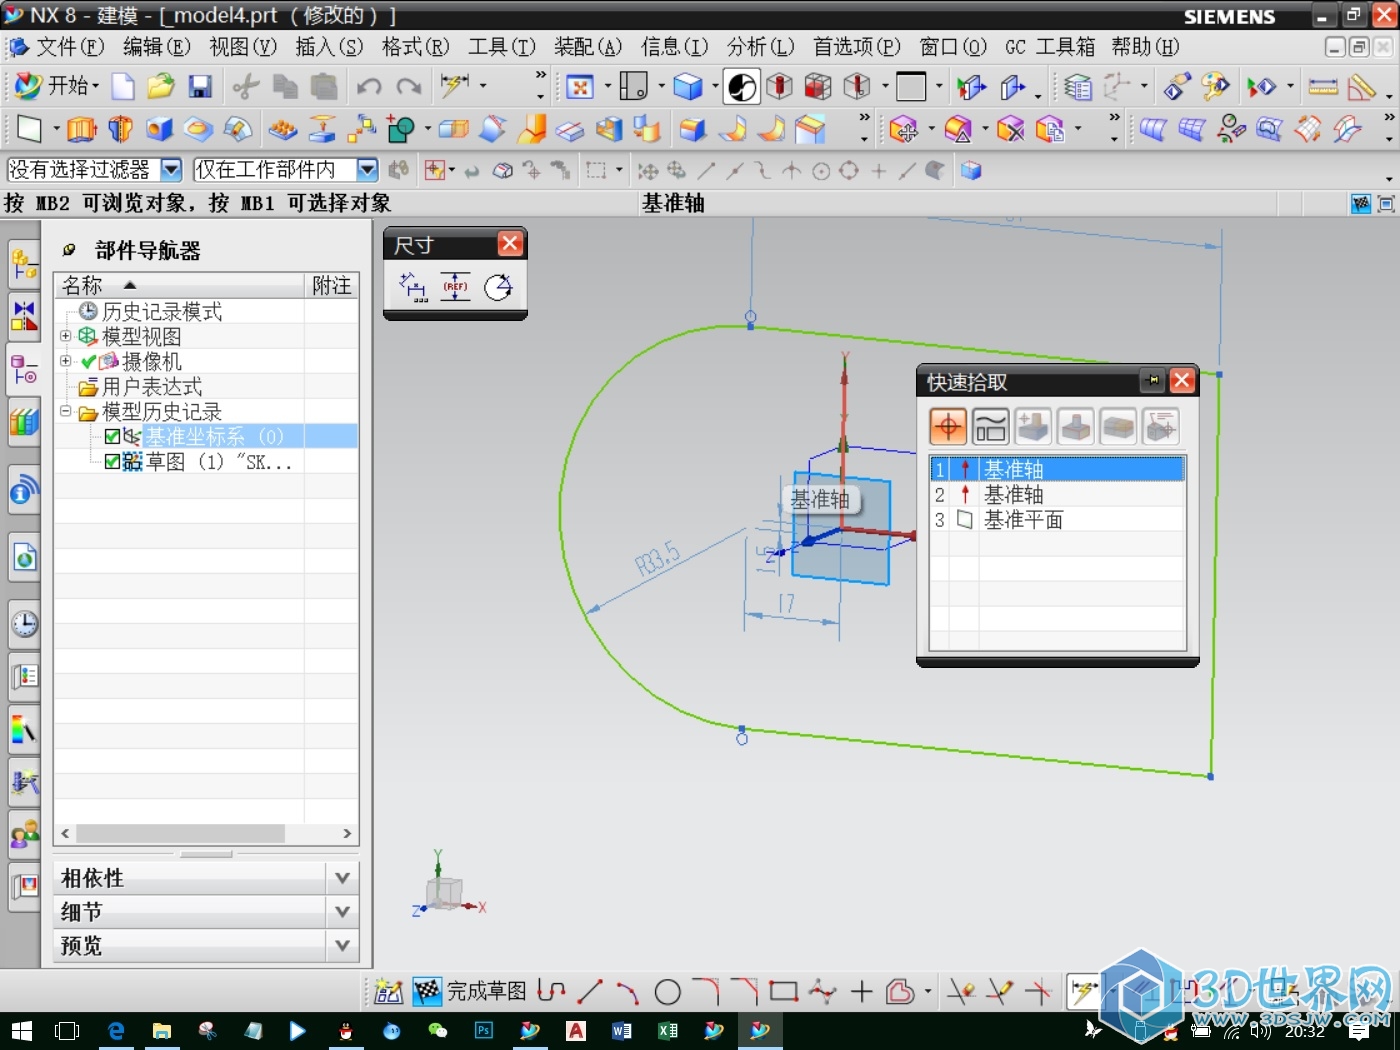Image resolution: width=1400 pixels, height=1050 pixels.
Task: Open the Assembly Navigator sidebar tab
Action: click(x=24, y=266)
